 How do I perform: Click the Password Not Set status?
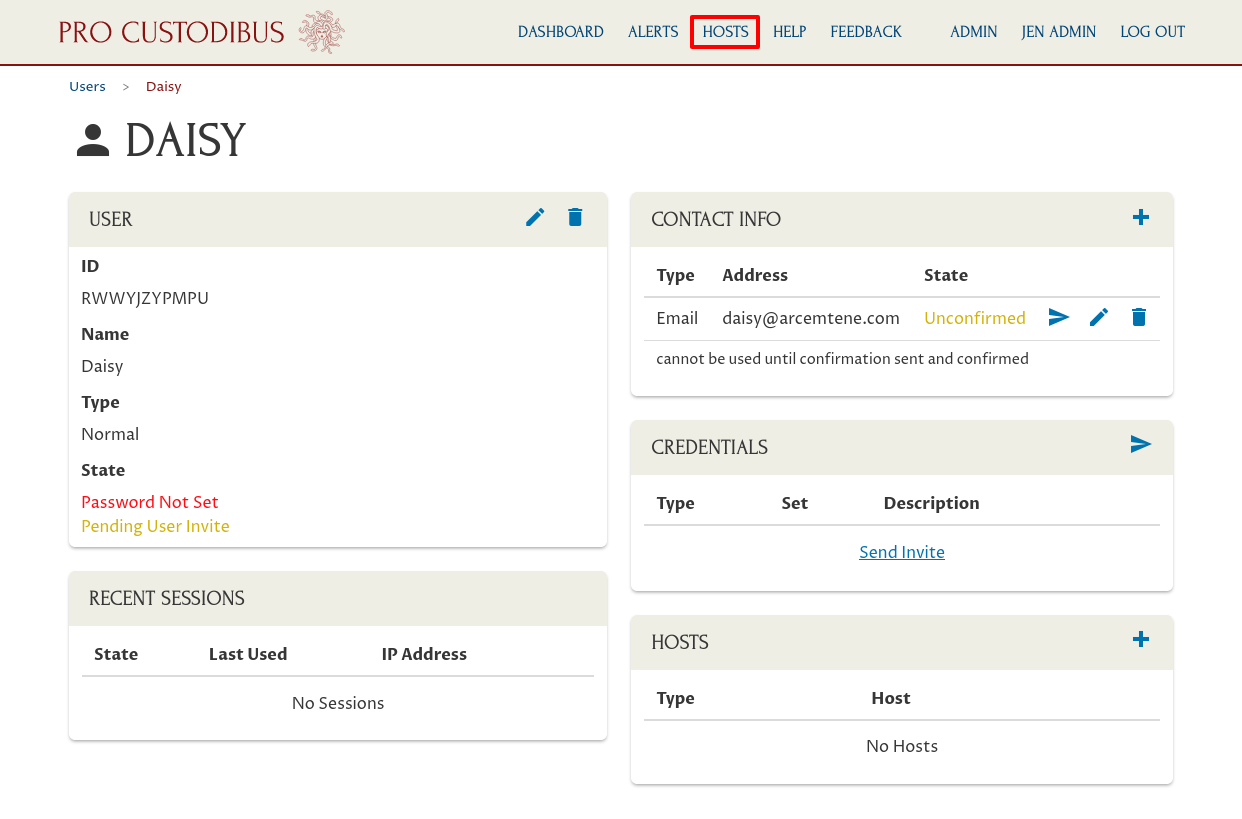[150, 502]
